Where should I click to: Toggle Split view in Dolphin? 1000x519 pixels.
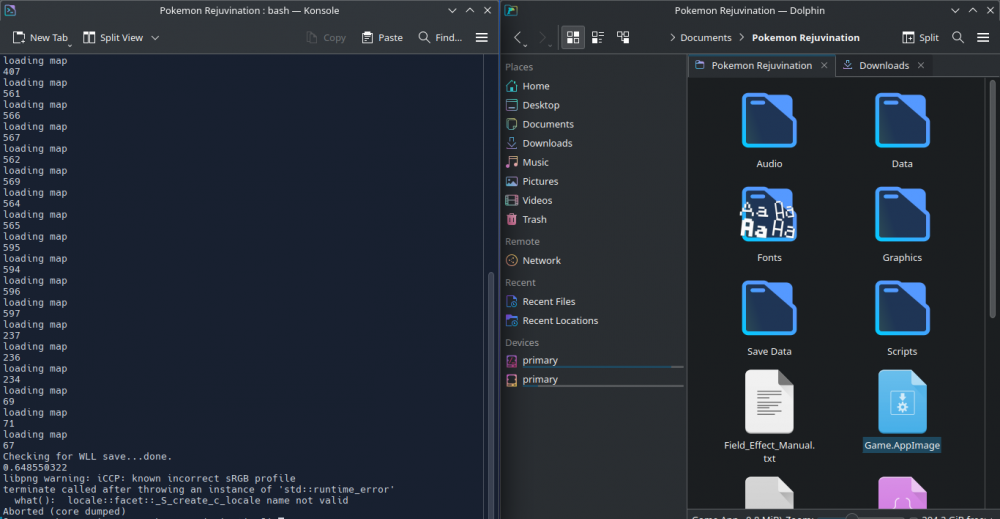click(920, 38)
